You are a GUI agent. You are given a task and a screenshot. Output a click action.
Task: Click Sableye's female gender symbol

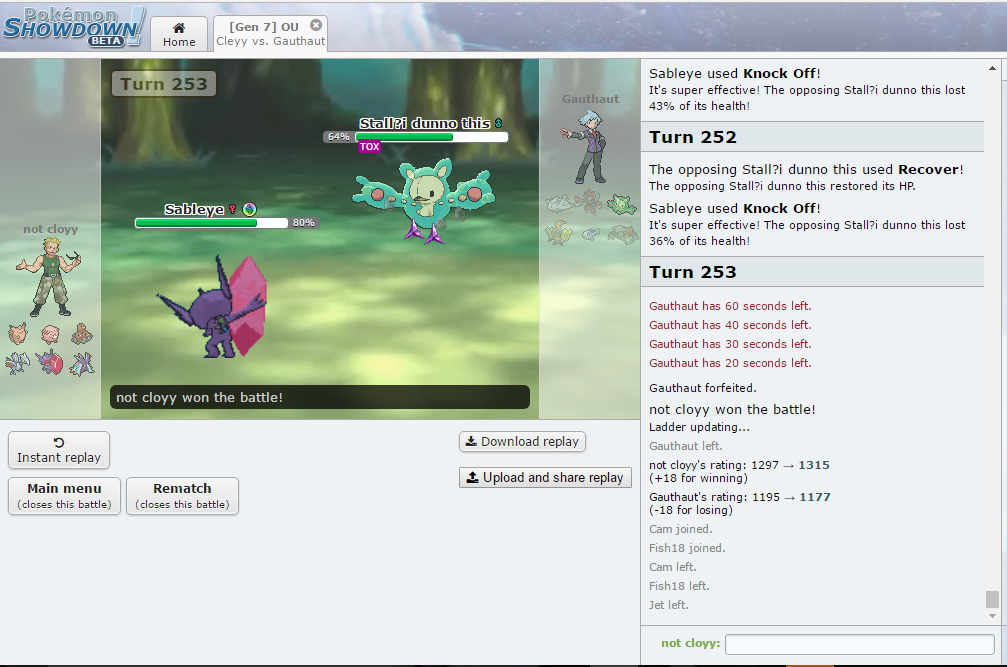[x=232, y=209]
